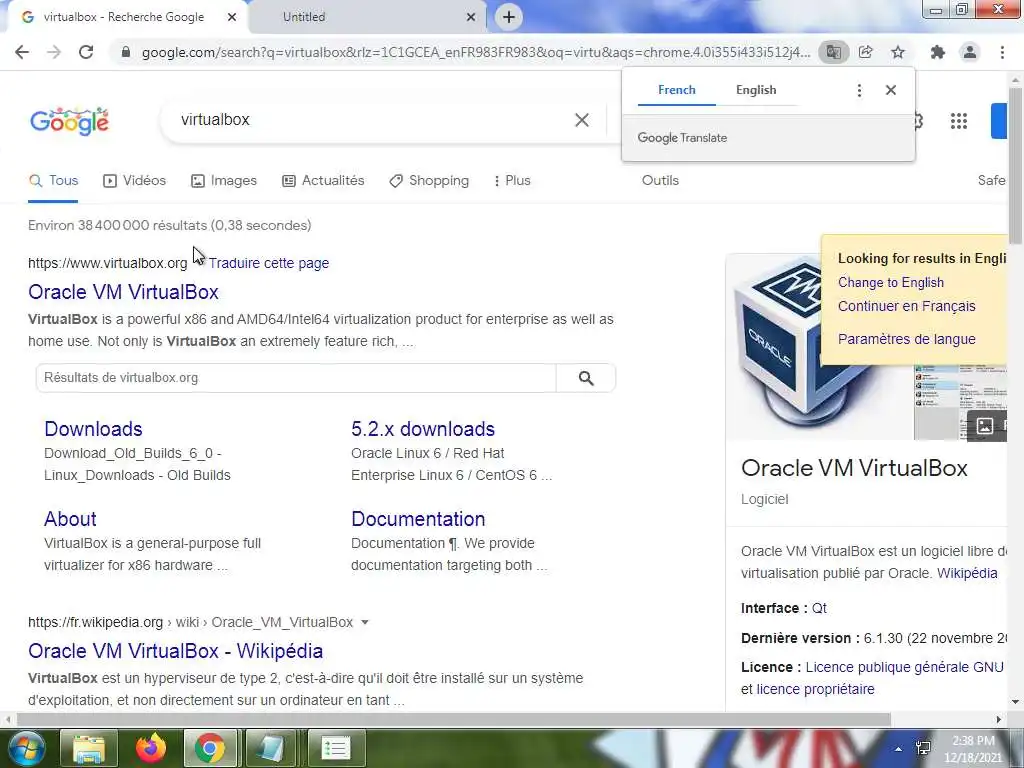Open the Vidéos search tab
The image size is (1024, 768).
pyautogui.click(x=135, y=181)
